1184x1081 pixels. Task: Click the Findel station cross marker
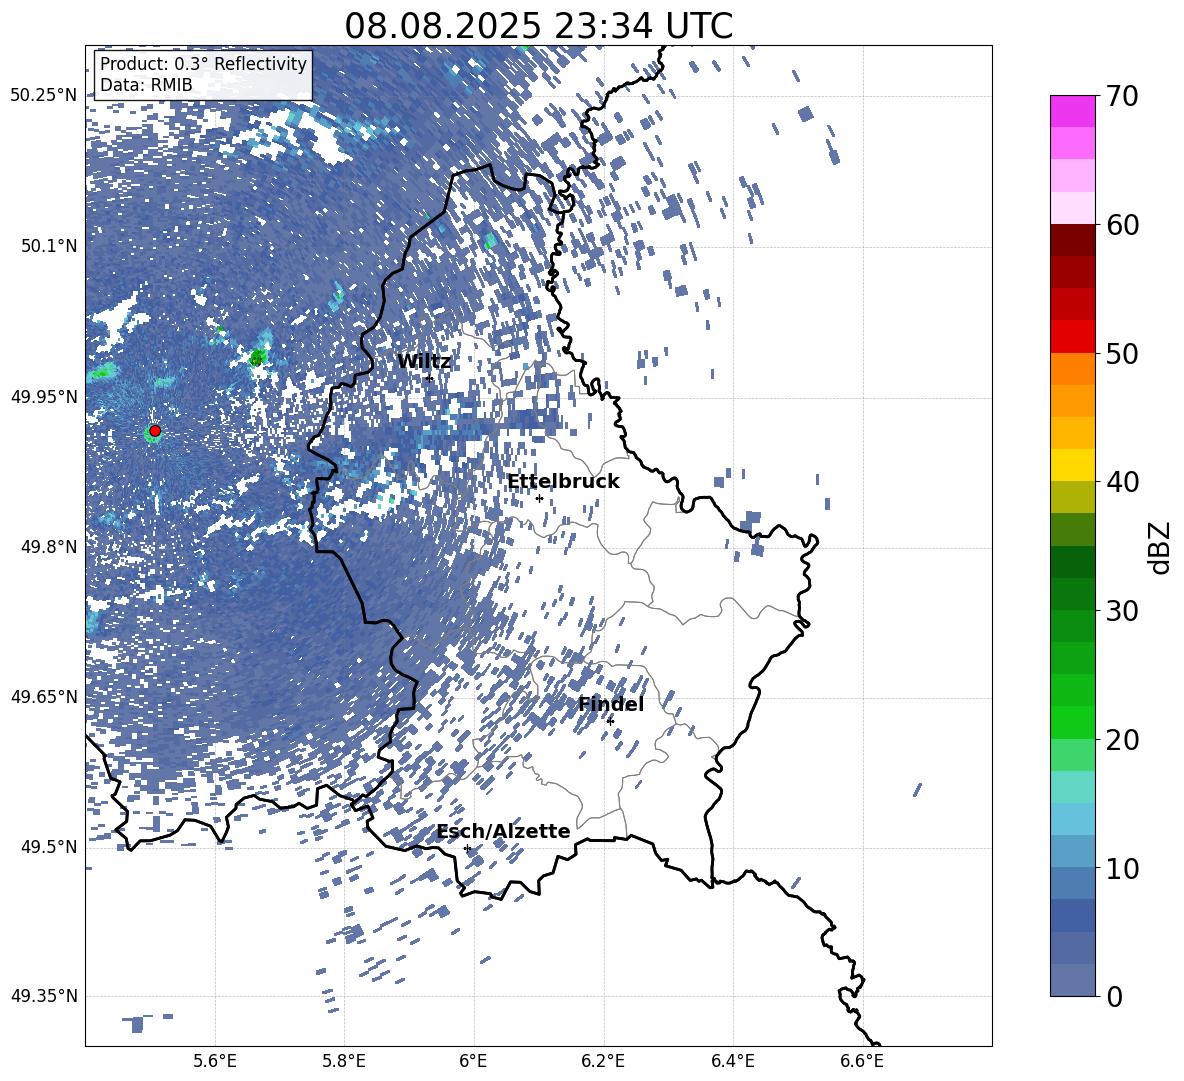(610, 721)
